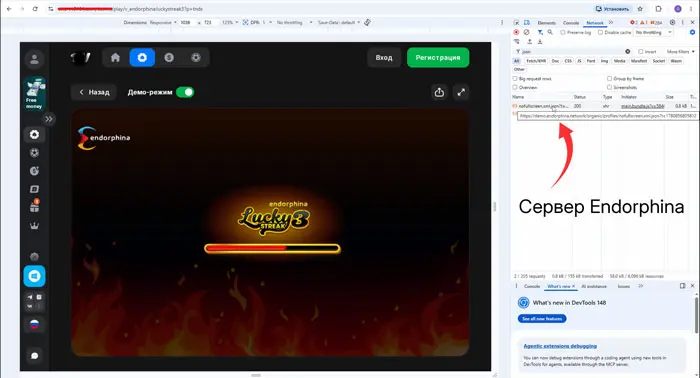Click the import HAR upload icon

pyautogui.click(x=529, y=42)
